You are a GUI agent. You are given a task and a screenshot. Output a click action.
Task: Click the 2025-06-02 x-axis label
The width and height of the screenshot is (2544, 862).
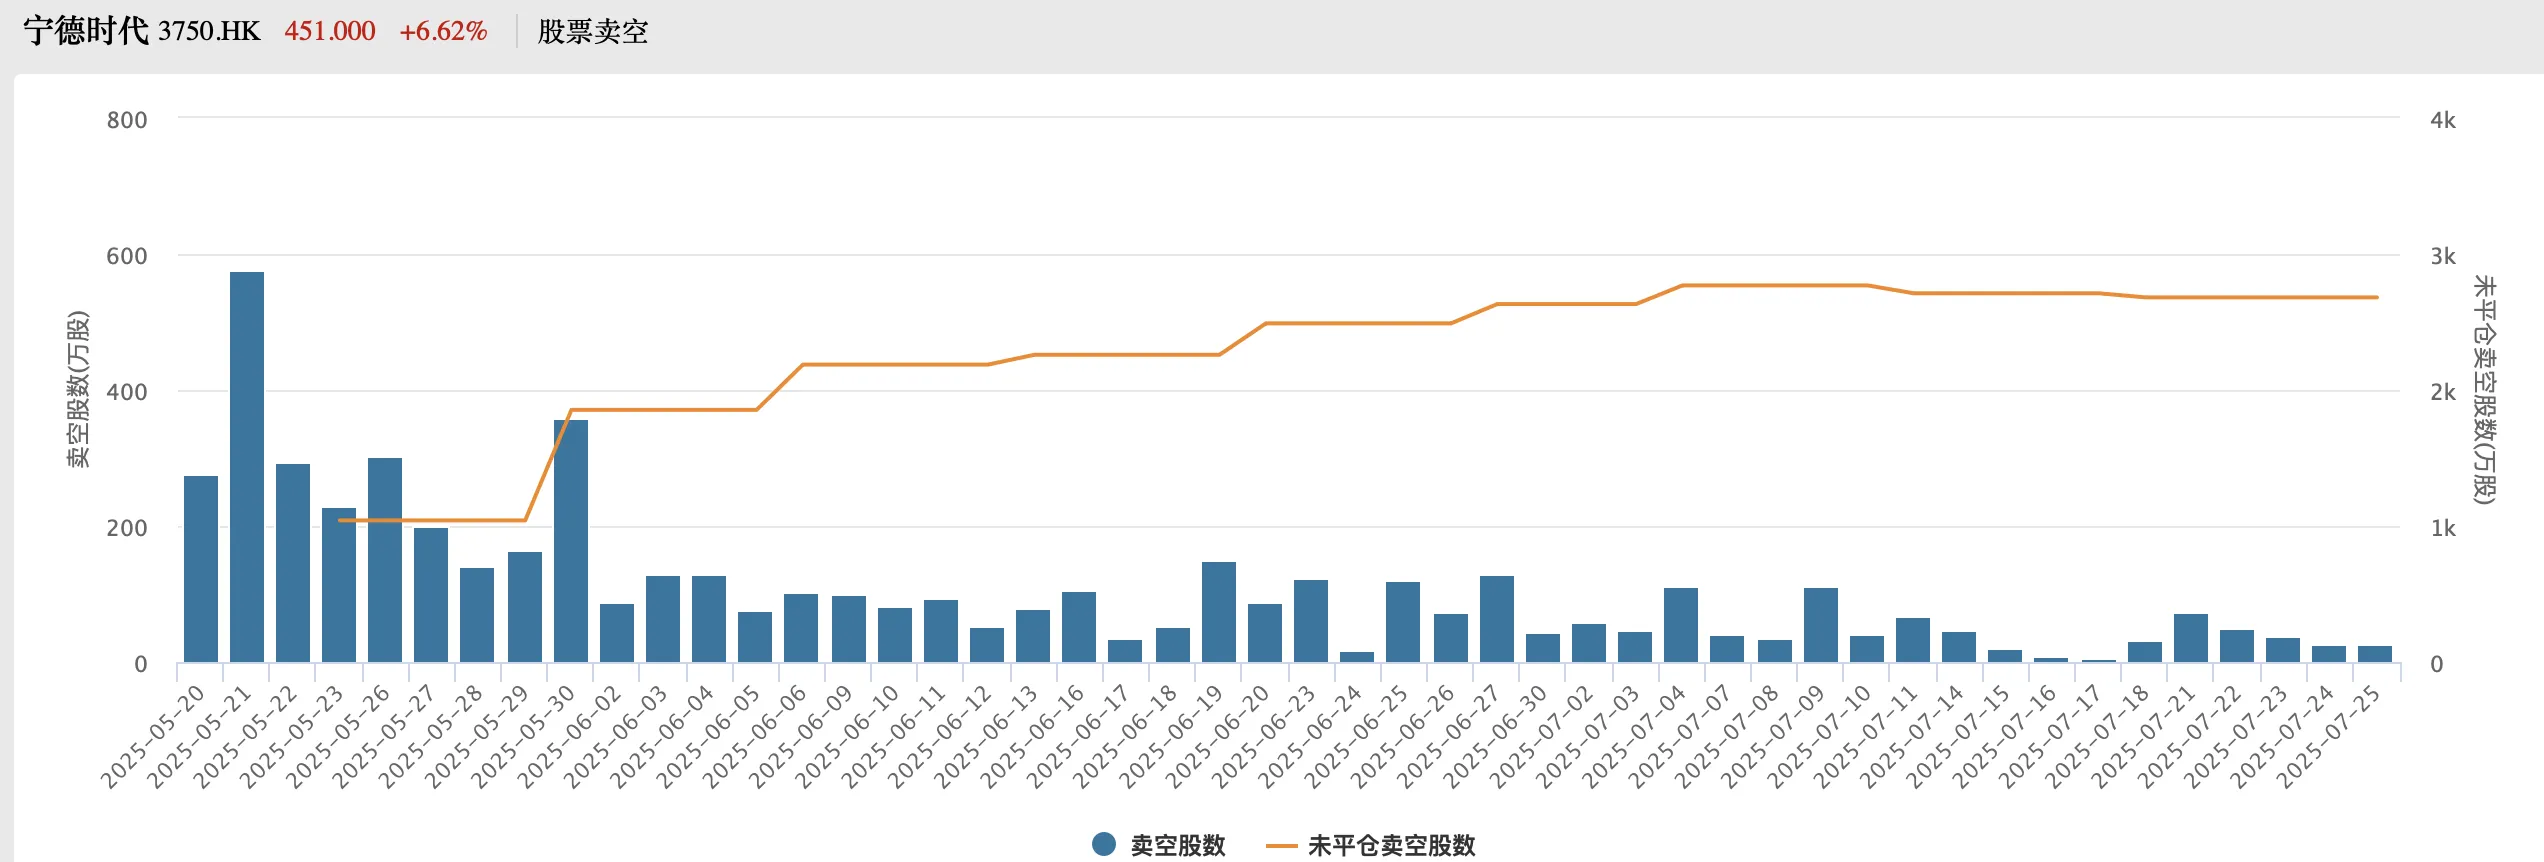click(570, 737)
